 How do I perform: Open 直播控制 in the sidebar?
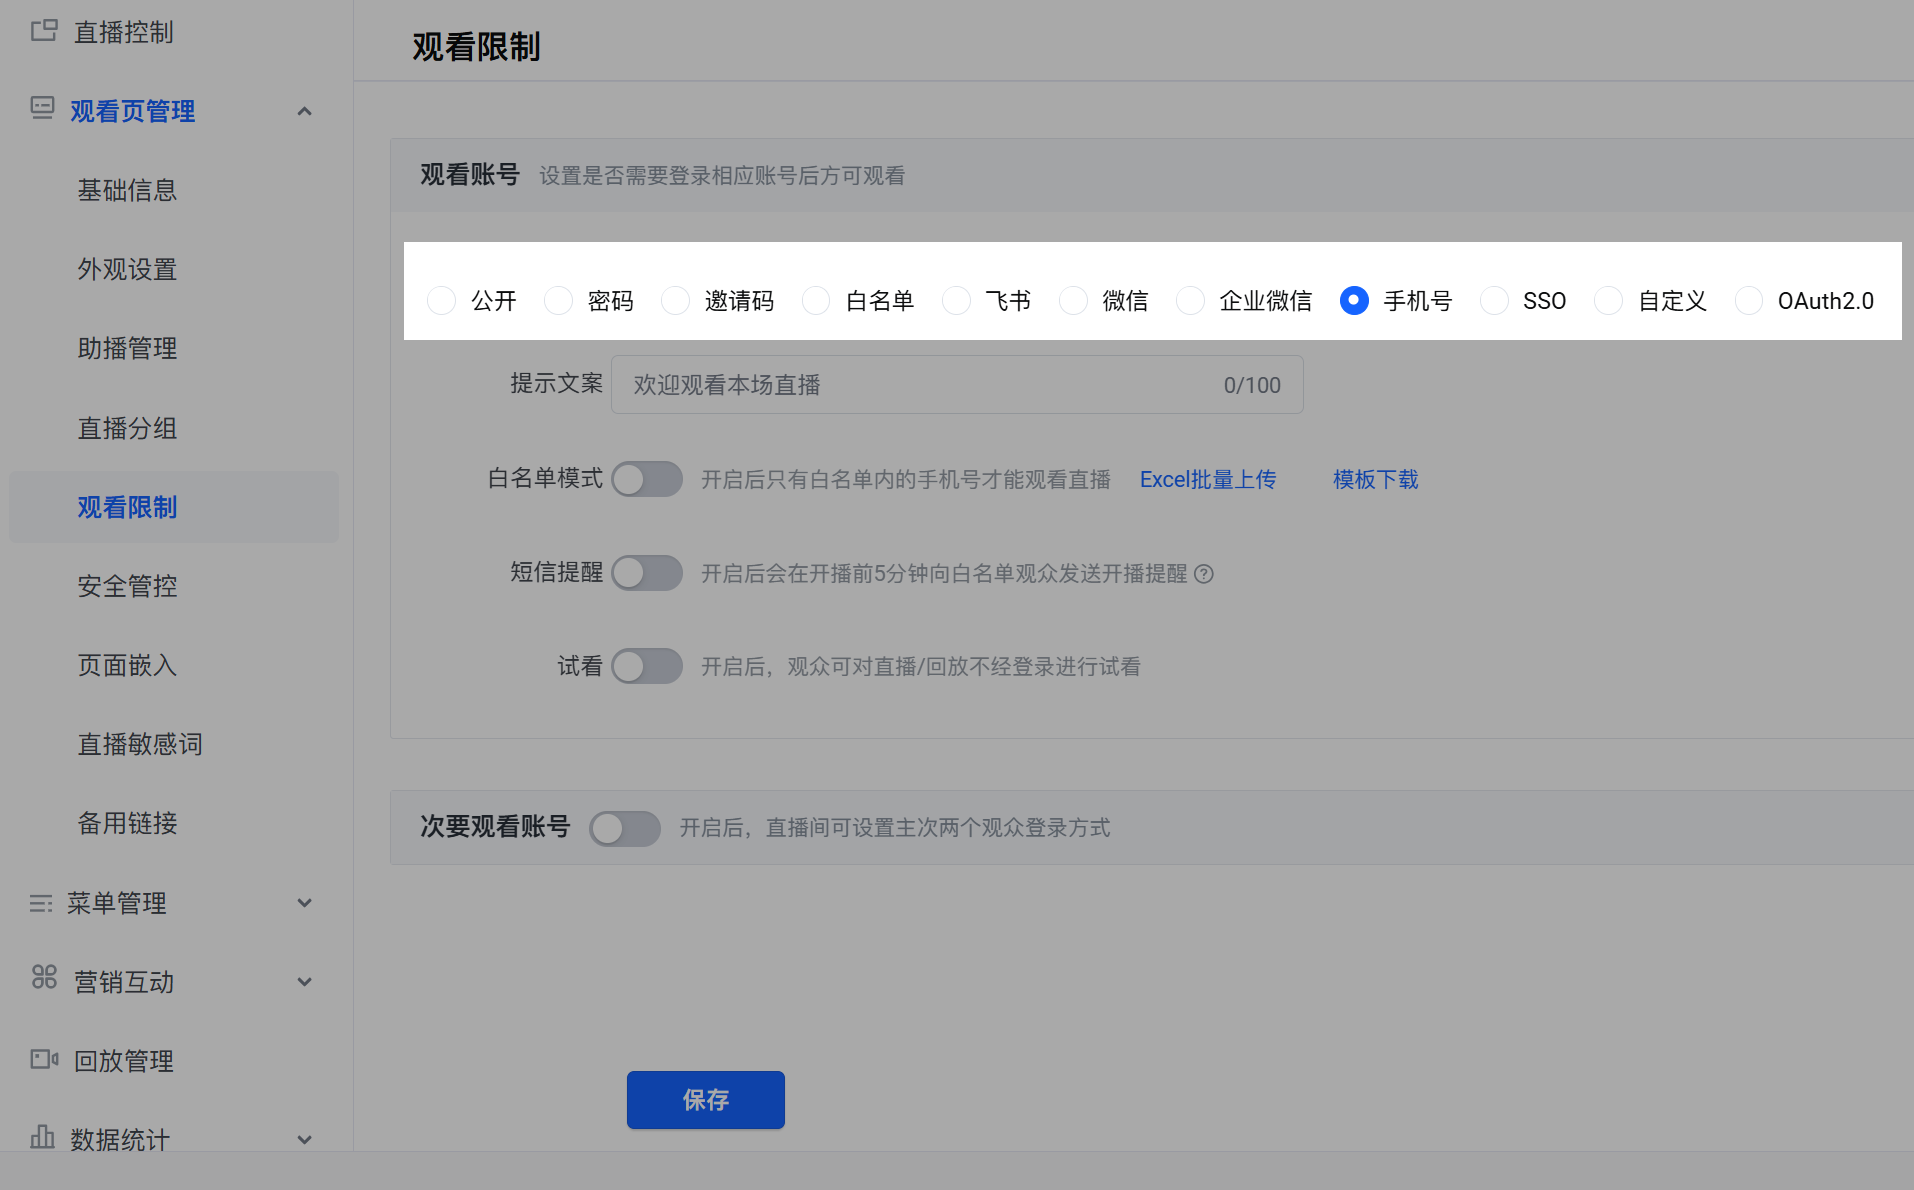click(x=124, y=32)
